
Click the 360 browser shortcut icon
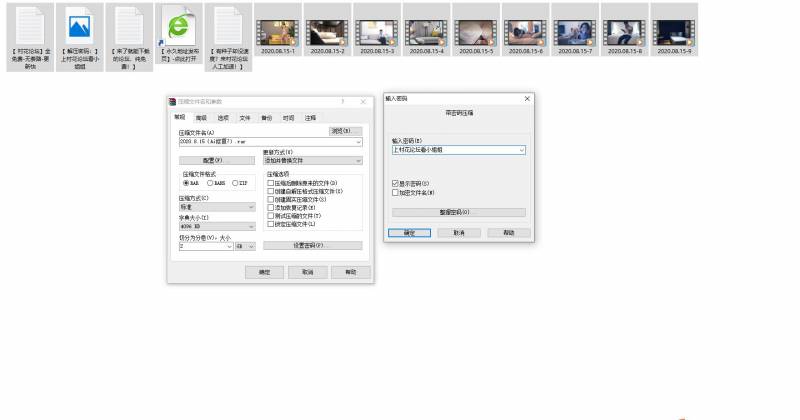180,25
